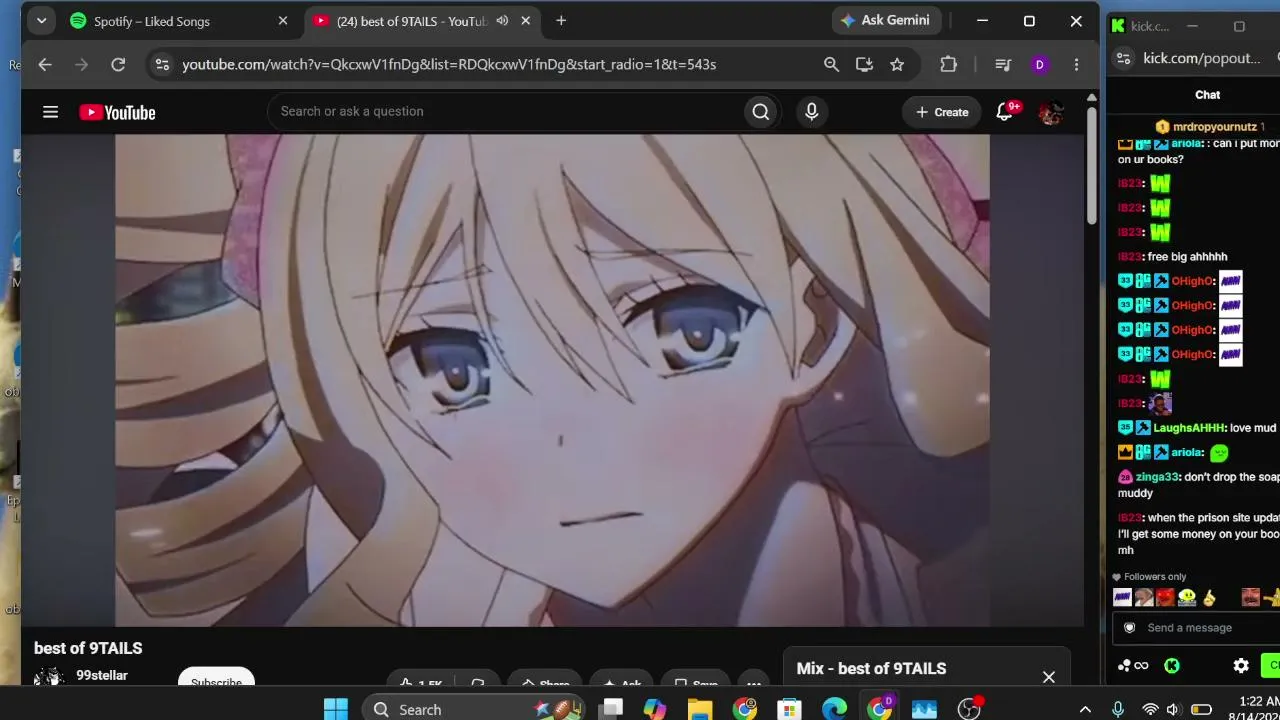The height and width of the screenshot is (720, 1280).
Task: Show hidden system tray icons
Action: [1085, 709]
